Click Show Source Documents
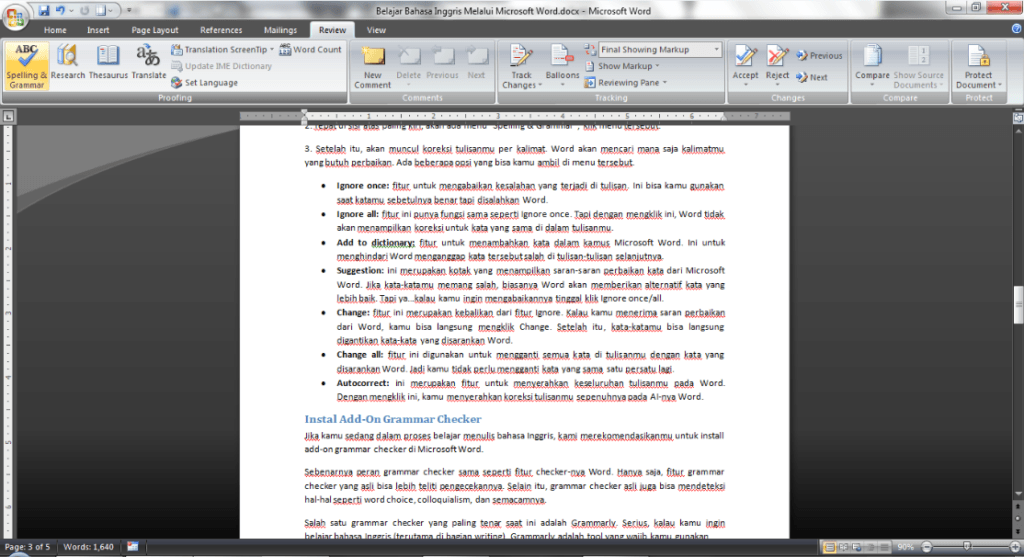 pos(918,67)
